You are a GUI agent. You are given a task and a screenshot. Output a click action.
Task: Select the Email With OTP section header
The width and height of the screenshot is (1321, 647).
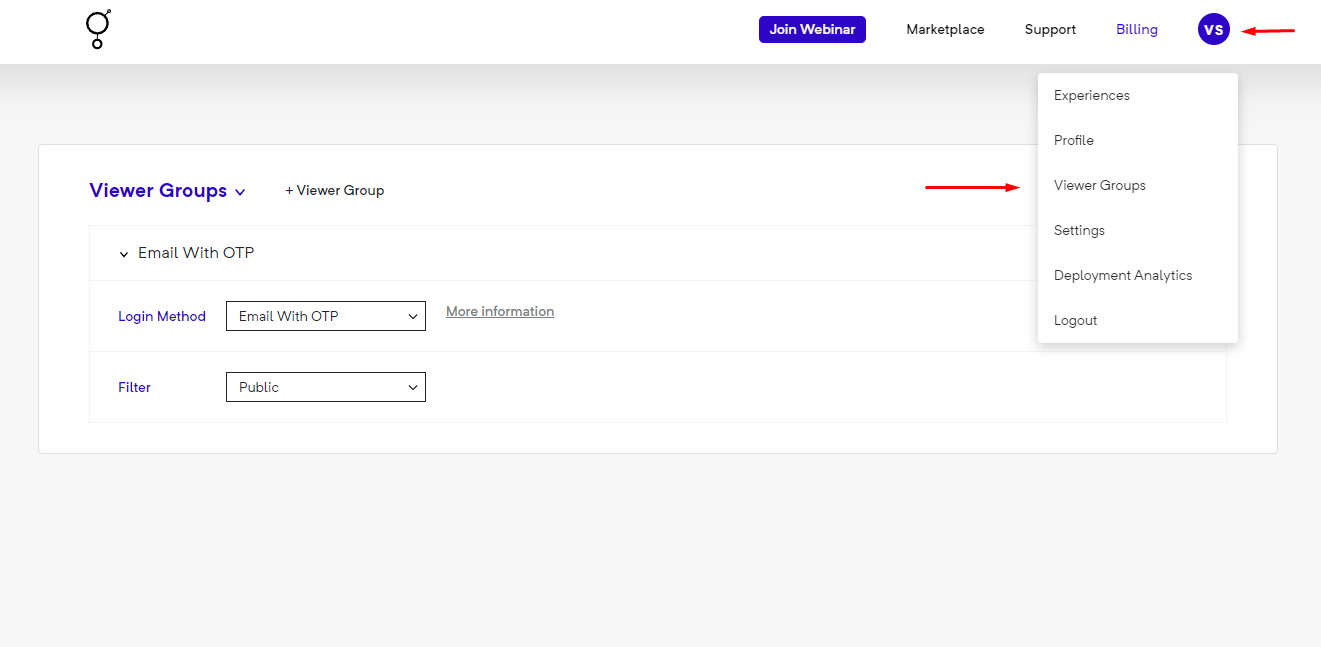(196, 253)
